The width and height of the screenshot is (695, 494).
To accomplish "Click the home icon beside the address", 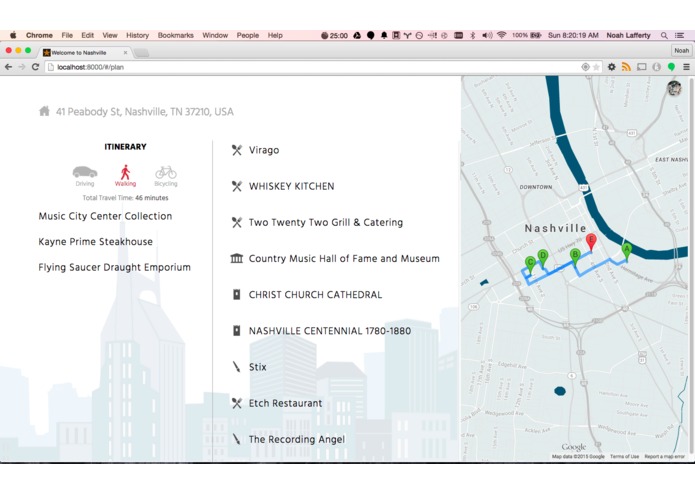I will [x=44, y=111].
